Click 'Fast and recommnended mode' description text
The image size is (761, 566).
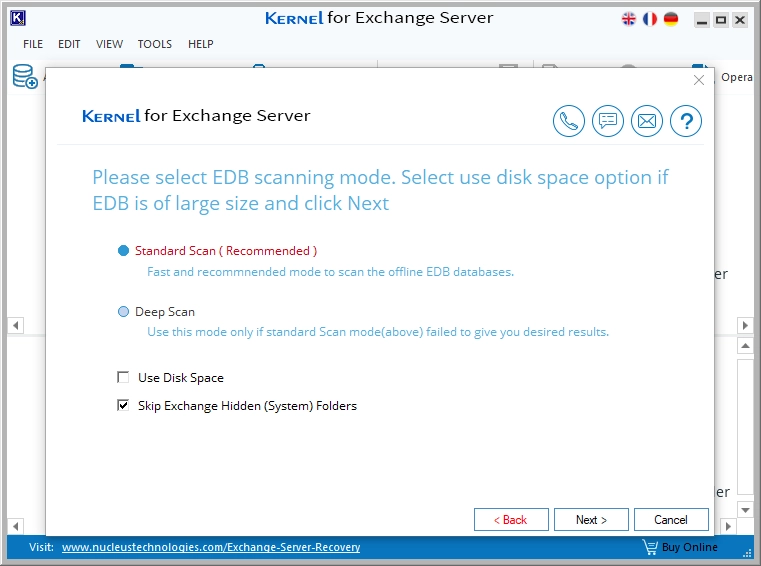point(330,272)
